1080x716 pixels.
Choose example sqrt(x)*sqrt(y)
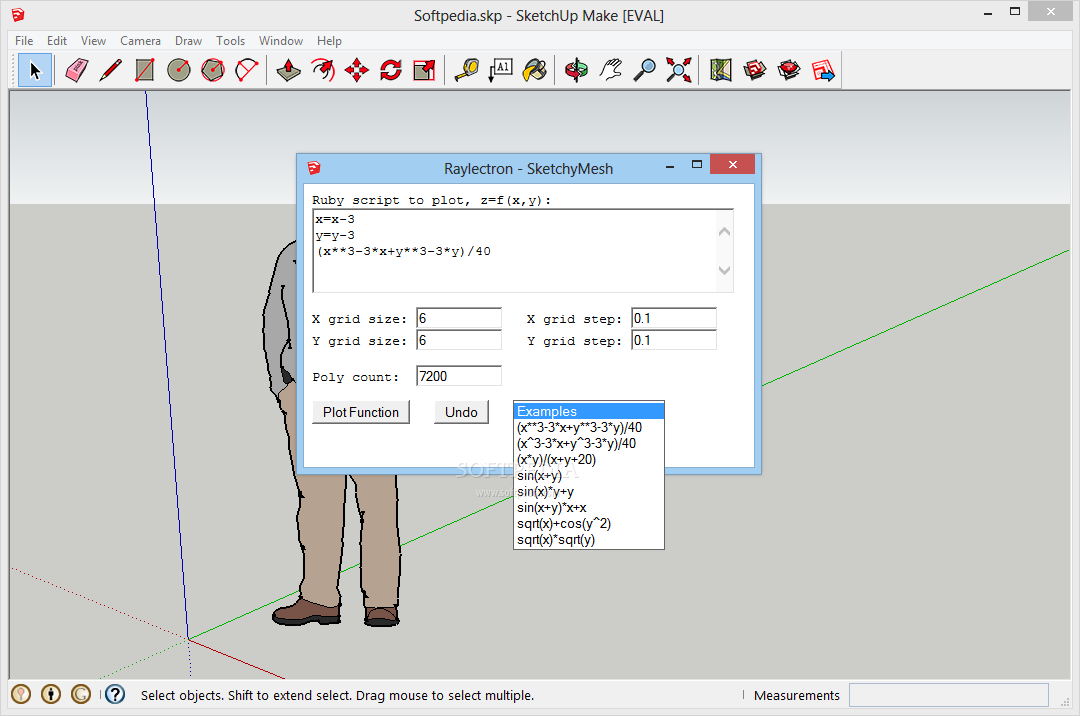(x=589, y=539)
